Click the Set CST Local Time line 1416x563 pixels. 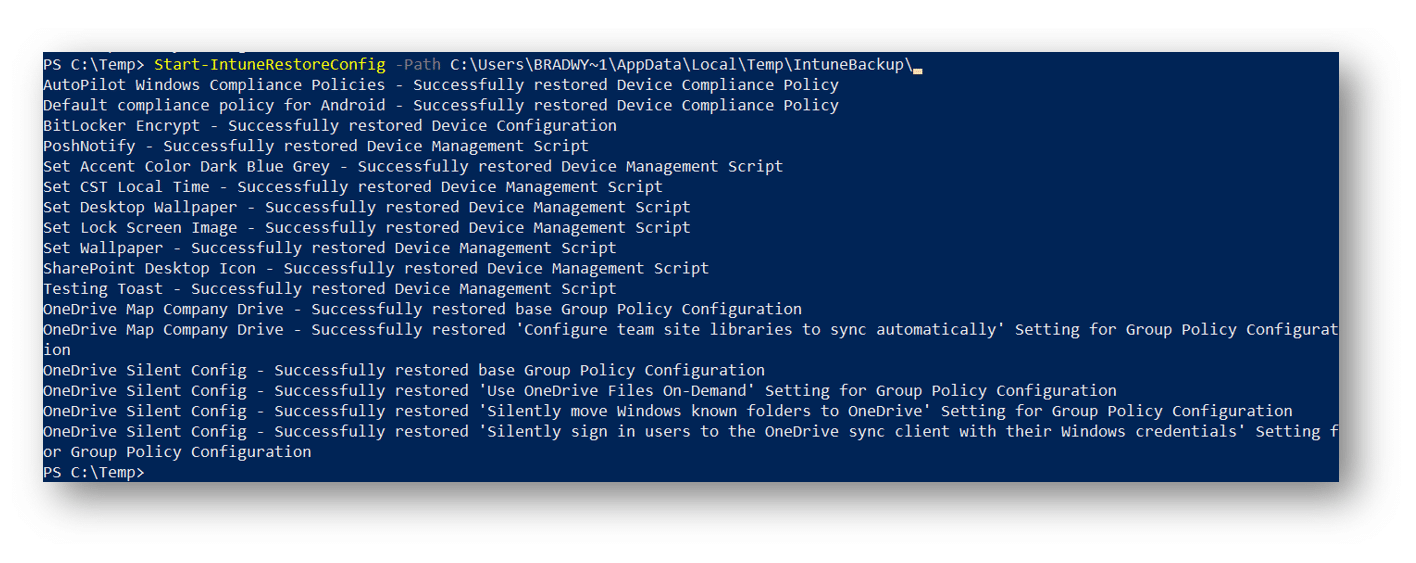point(353,187)
